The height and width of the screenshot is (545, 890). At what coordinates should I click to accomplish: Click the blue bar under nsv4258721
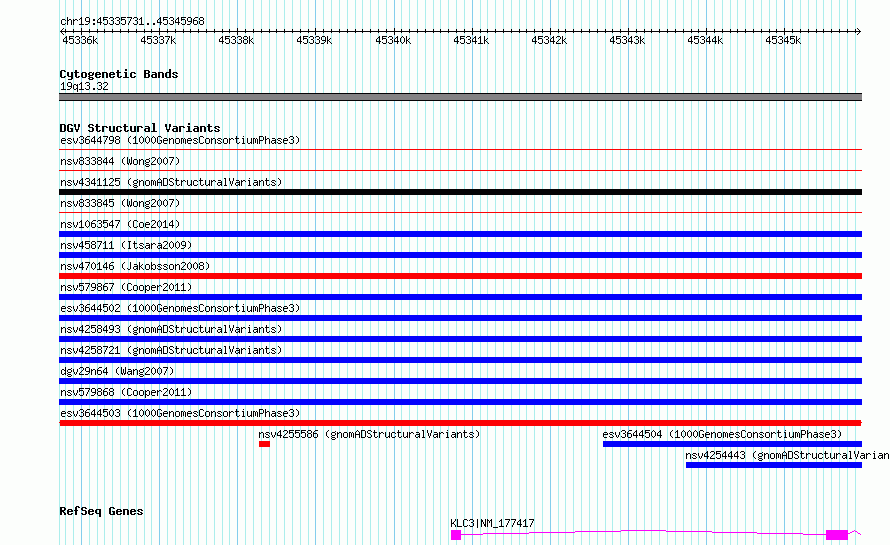(460, 360)
